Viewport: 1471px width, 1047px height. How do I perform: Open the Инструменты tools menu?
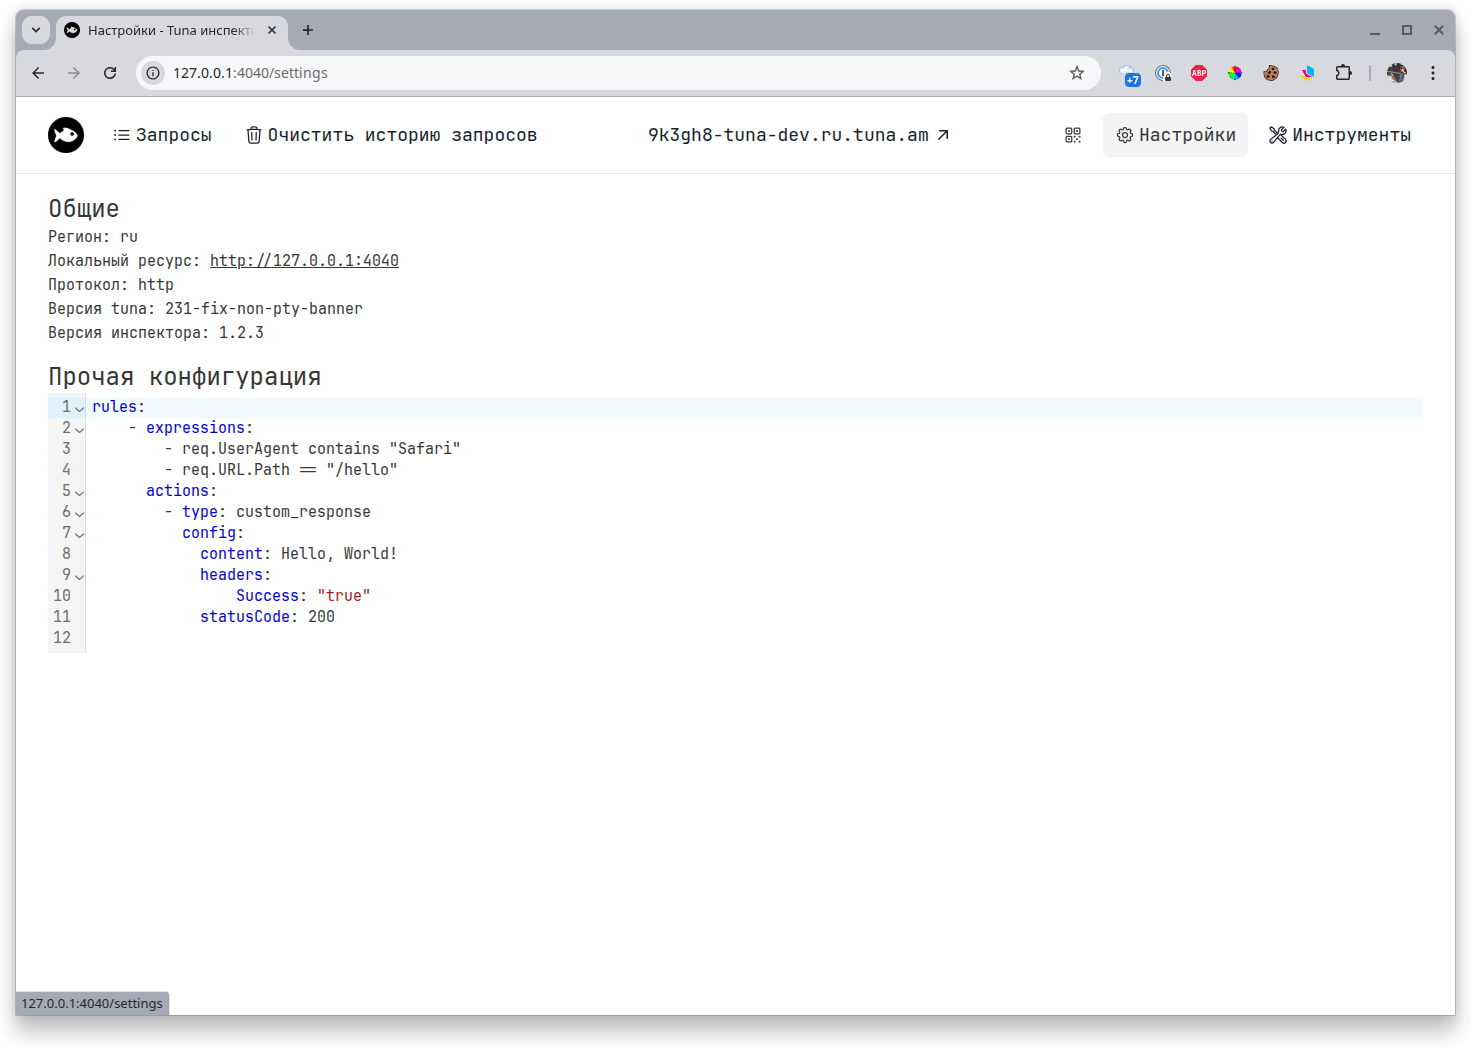1339,135
